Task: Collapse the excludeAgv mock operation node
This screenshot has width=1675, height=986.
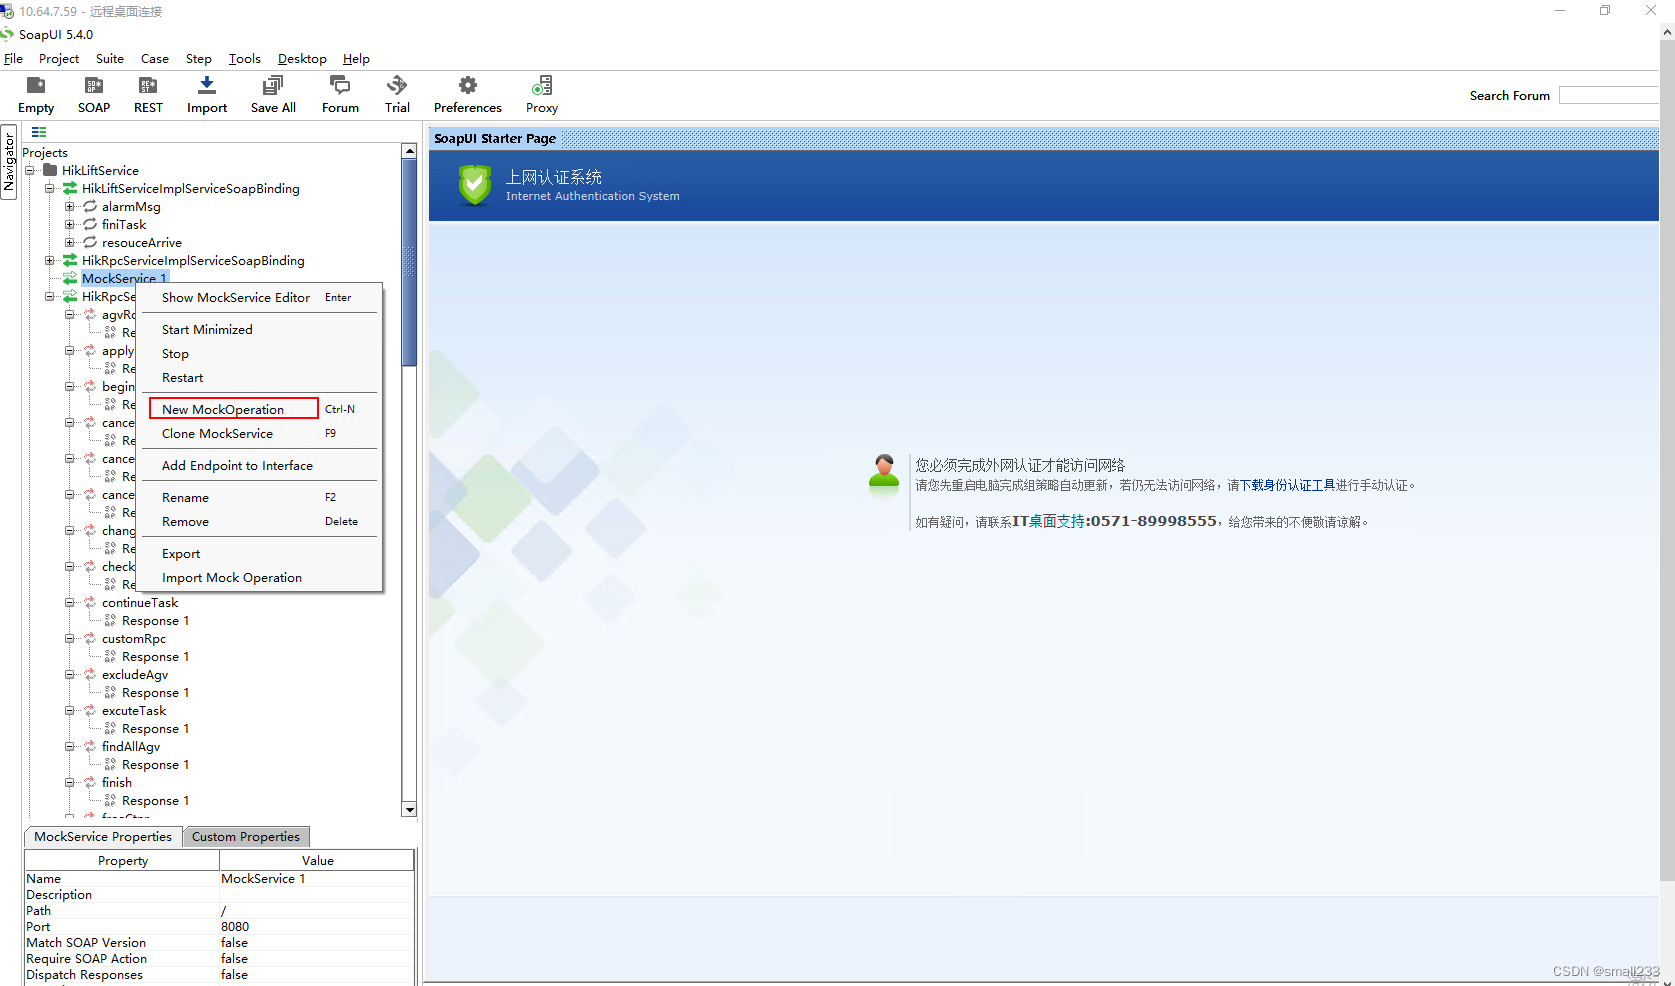Action: [70, 674]
